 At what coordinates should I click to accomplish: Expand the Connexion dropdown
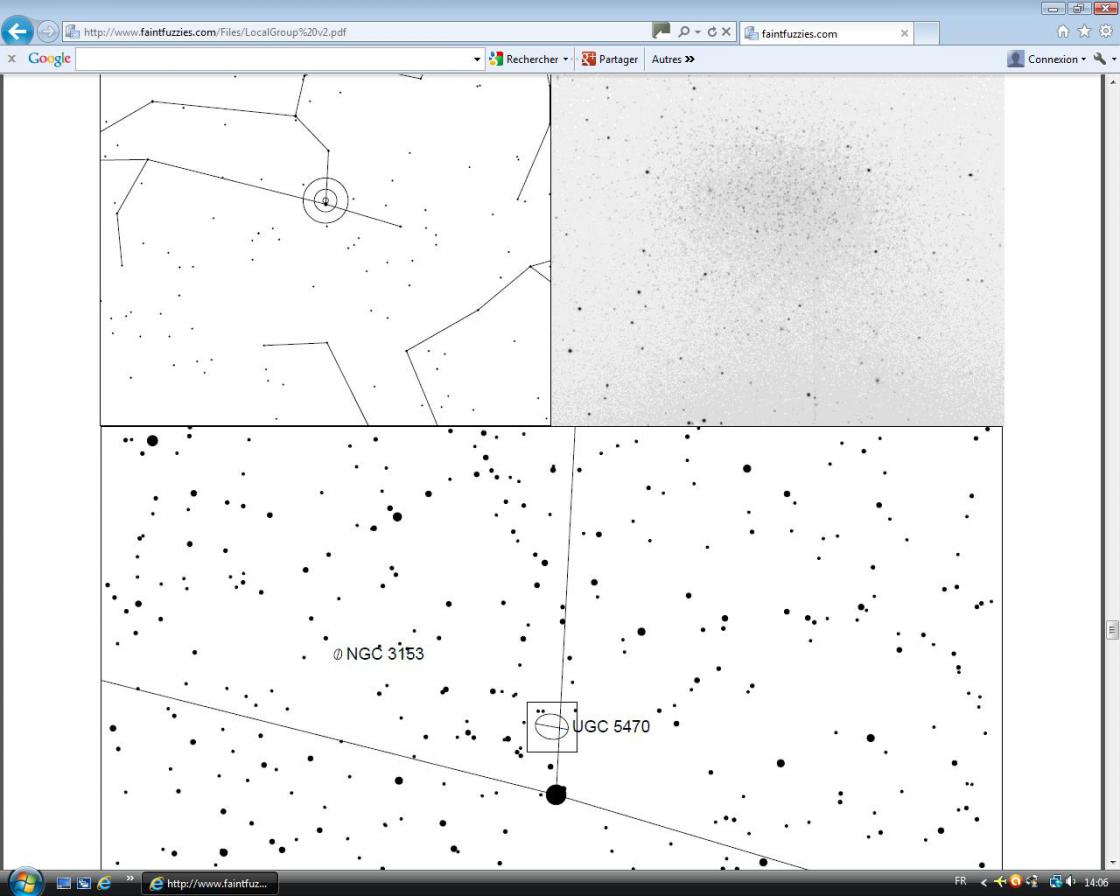[1084, 59]
